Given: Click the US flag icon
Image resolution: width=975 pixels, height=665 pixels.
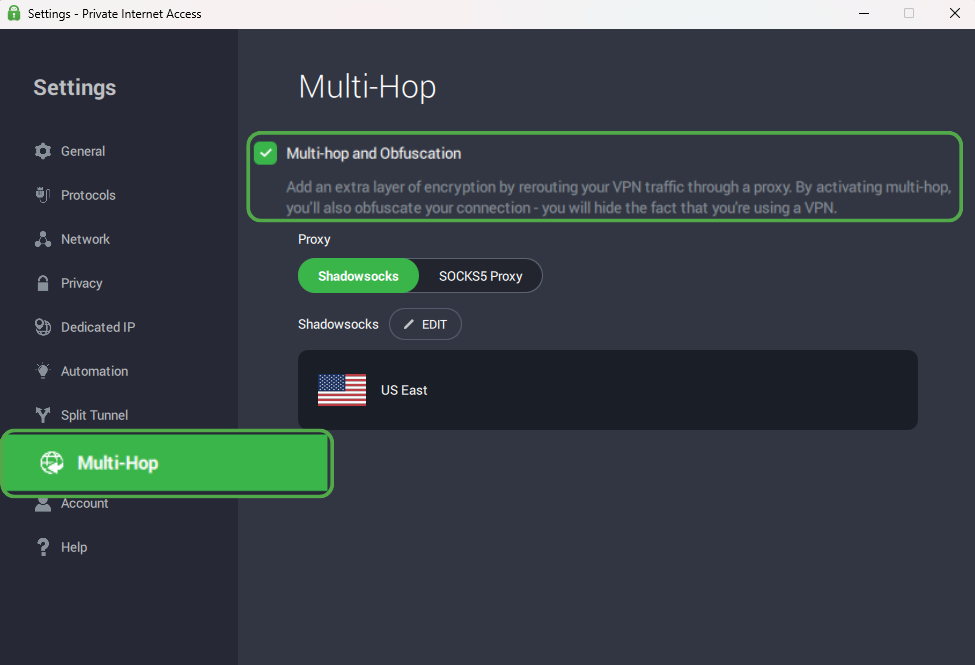Looking at the screenshot, I should 342,390.
